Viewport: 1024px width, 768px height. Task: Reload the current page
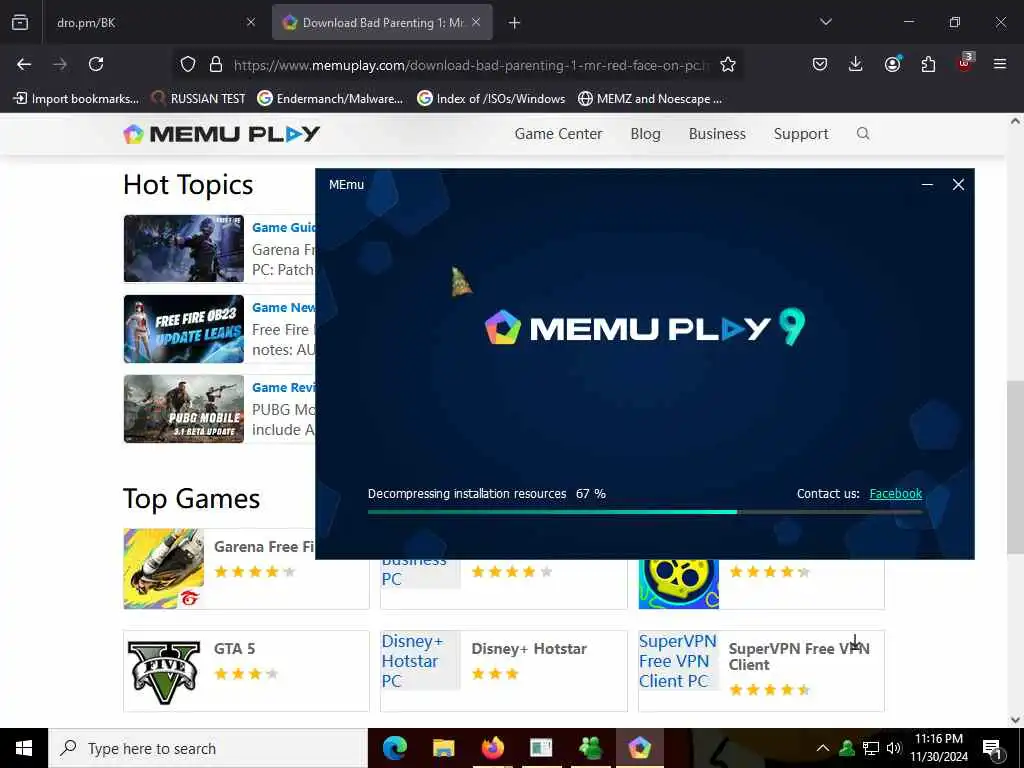tap(96, 64)
